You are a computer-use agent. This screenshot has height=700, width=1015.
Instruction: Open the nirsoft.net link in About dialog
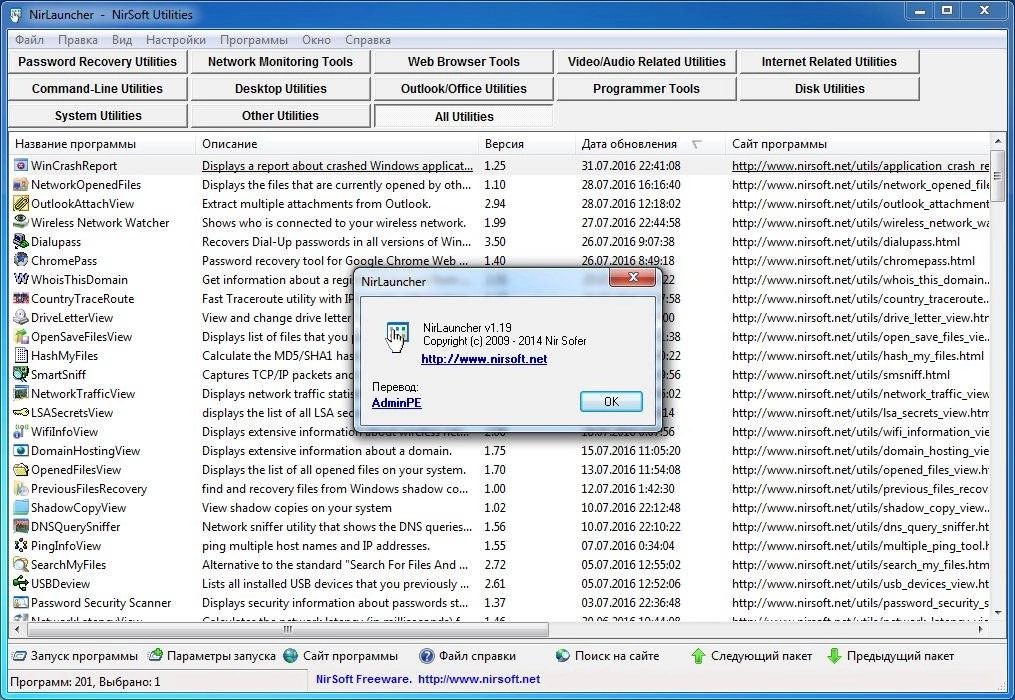tap(484, 359)
